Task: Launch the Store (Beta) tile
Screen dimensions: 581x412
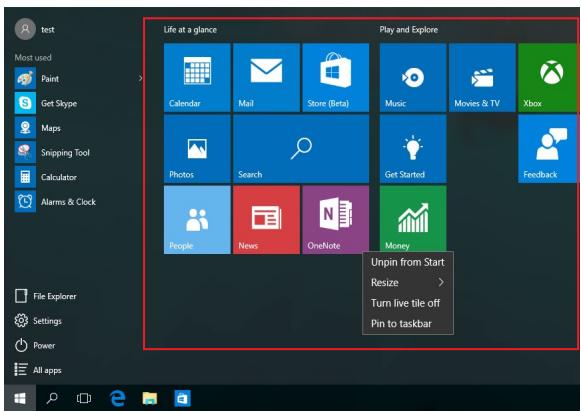Action: [x=336, y=77]
